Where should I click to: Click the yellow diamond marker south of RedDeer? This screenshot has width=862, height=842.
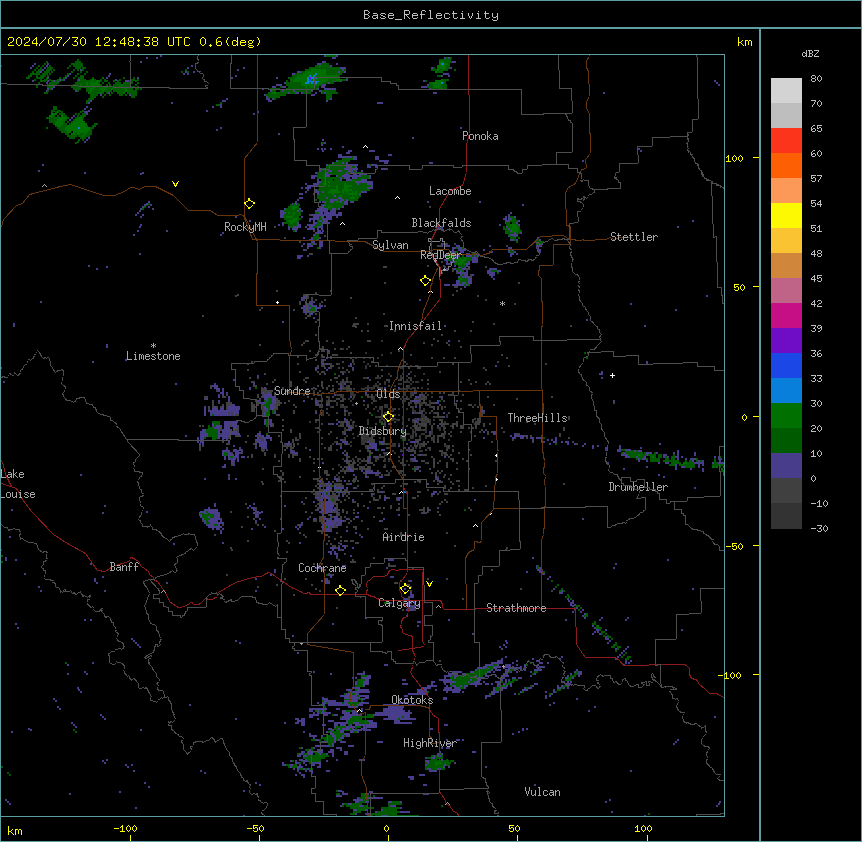coord(426,281)
